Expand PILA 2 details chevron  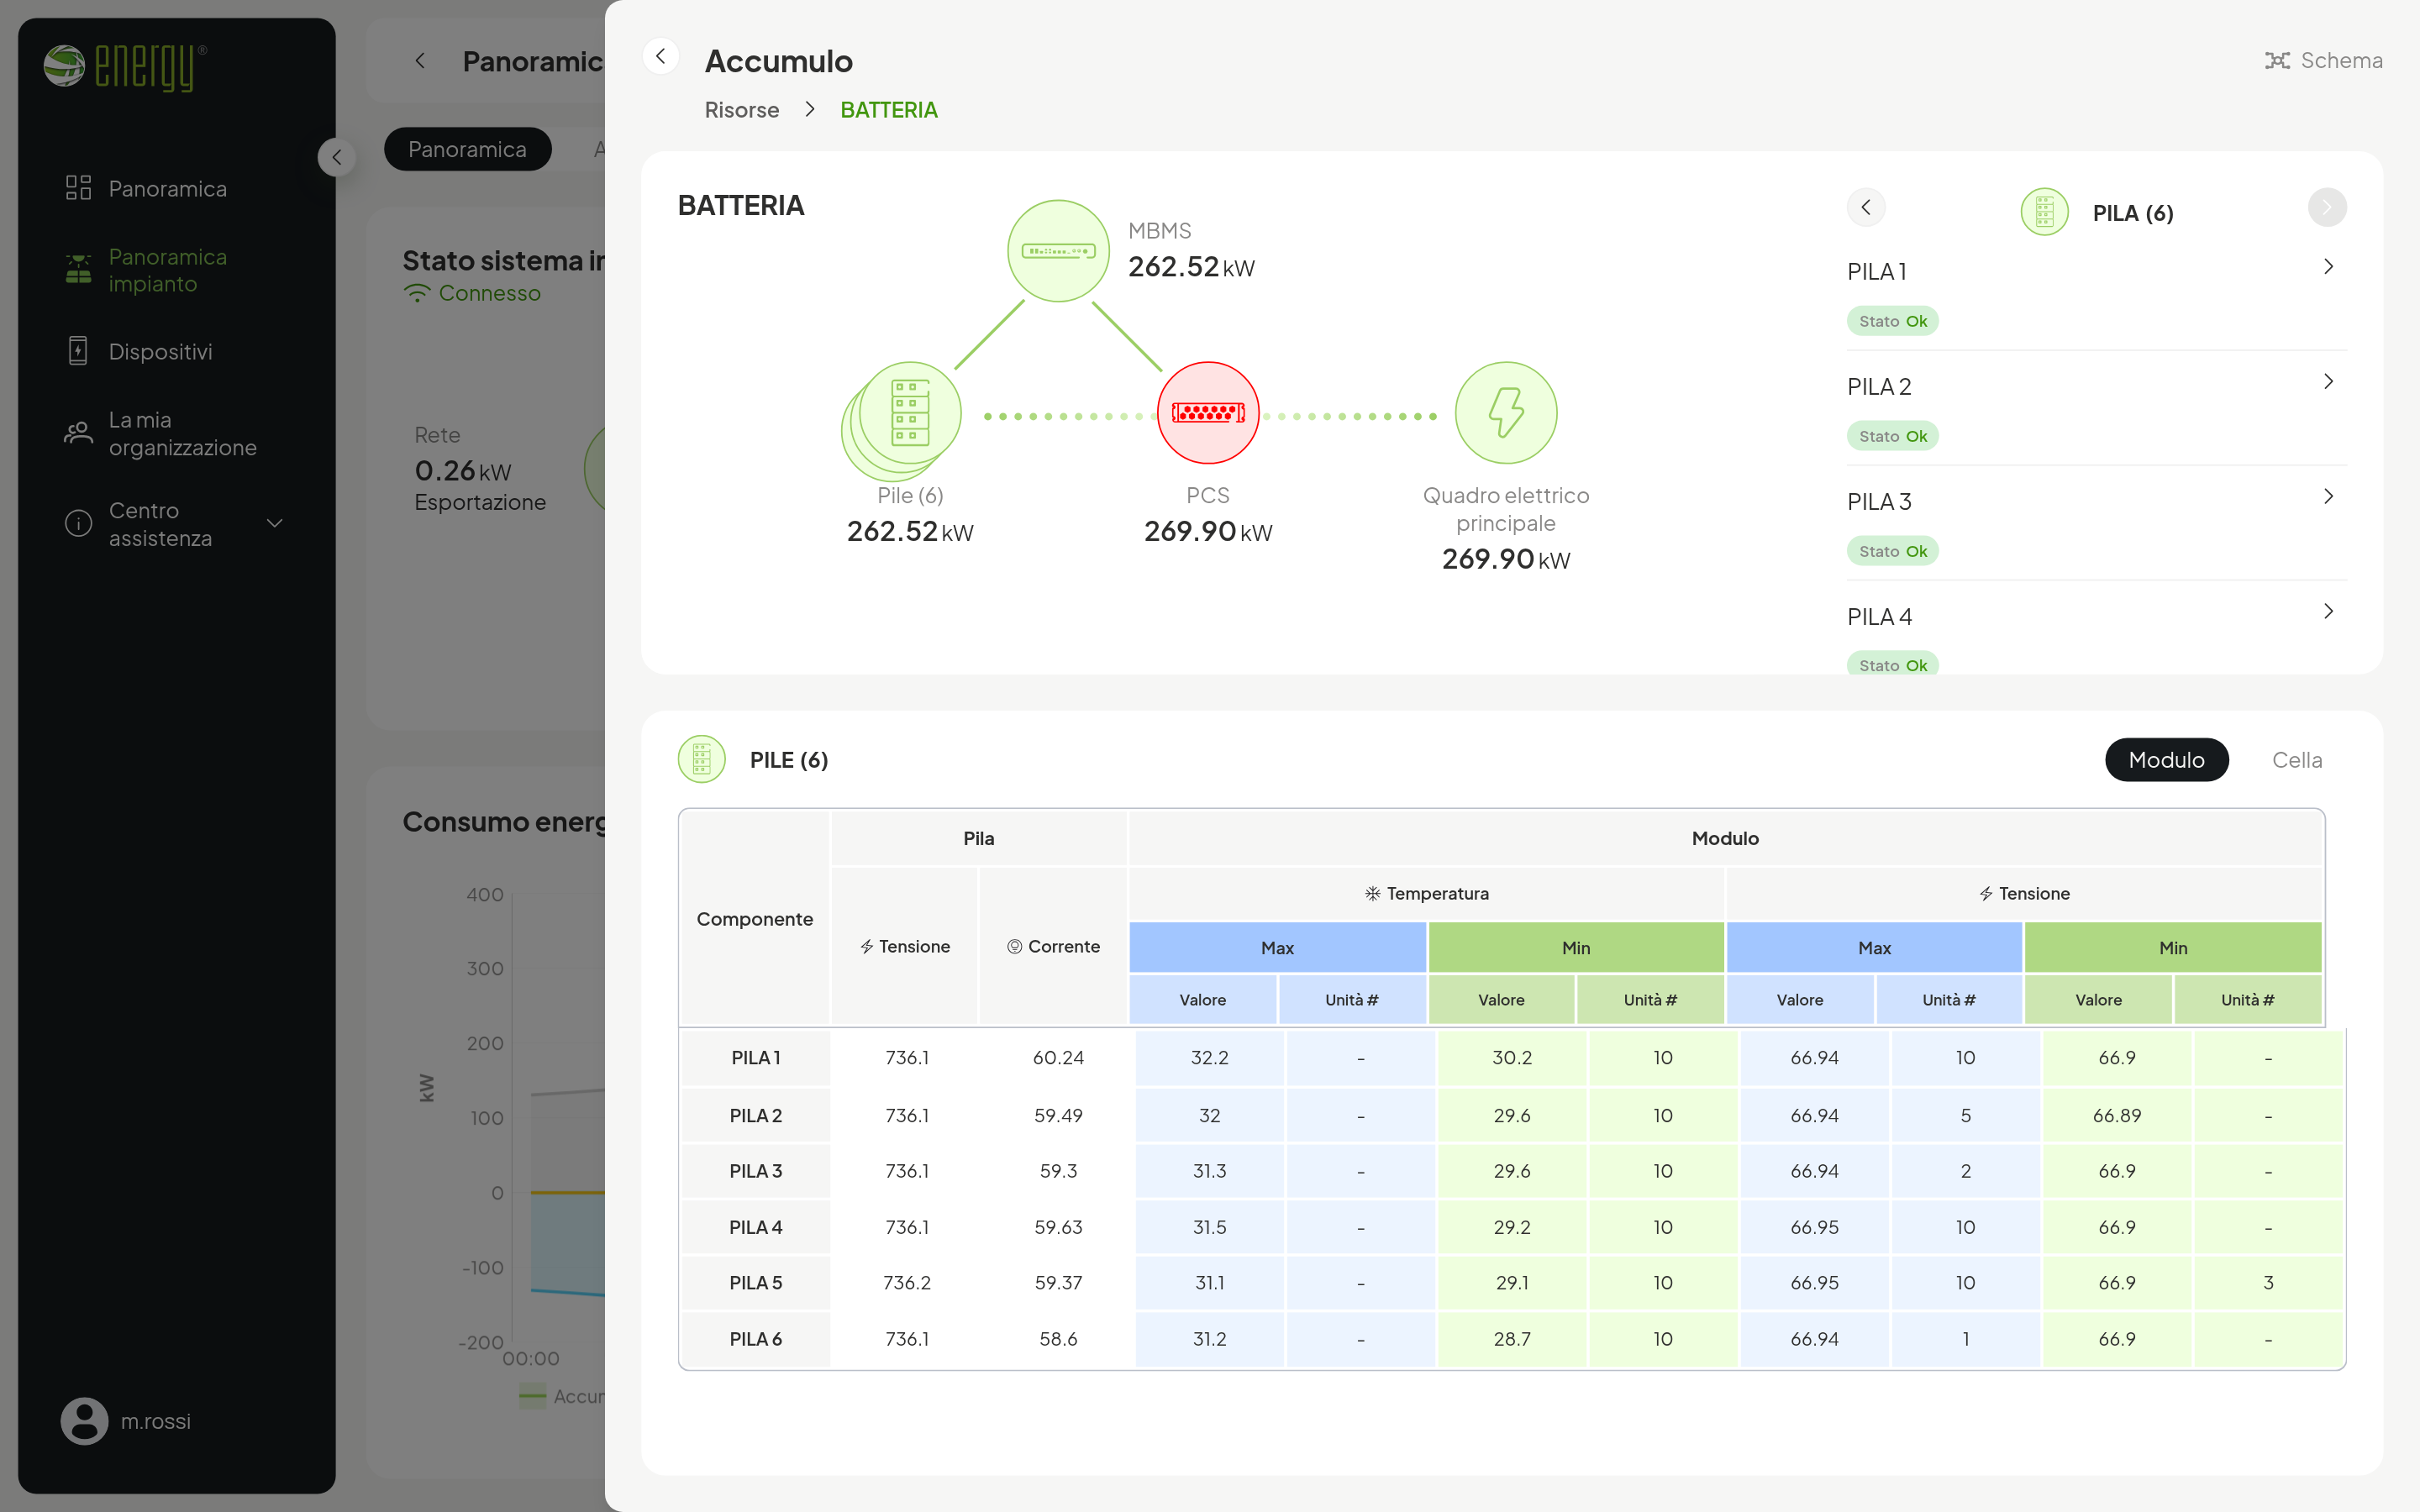(x=2328, y=381)
